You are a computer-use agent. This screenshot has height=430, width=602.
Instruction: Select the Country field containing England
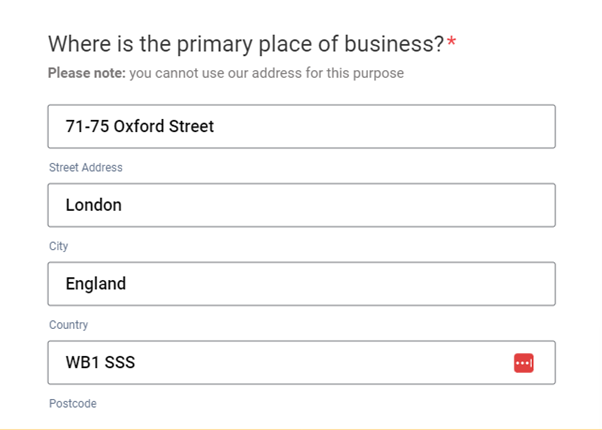click(x=300, y=284)
